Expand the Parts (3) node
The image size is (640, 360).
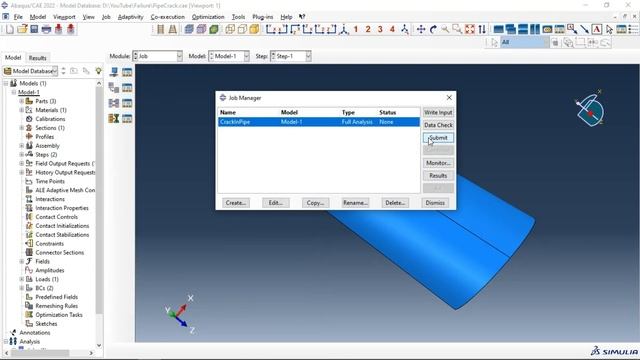[22, 101]
